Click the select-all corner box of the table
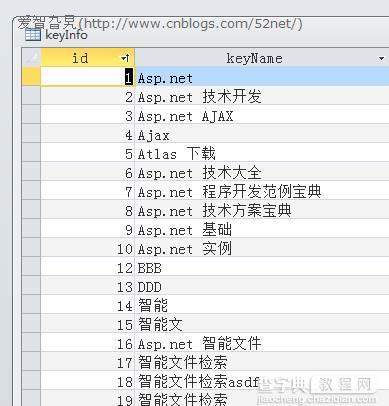Screen dimensions: 389x406 (x=31, y=58)
